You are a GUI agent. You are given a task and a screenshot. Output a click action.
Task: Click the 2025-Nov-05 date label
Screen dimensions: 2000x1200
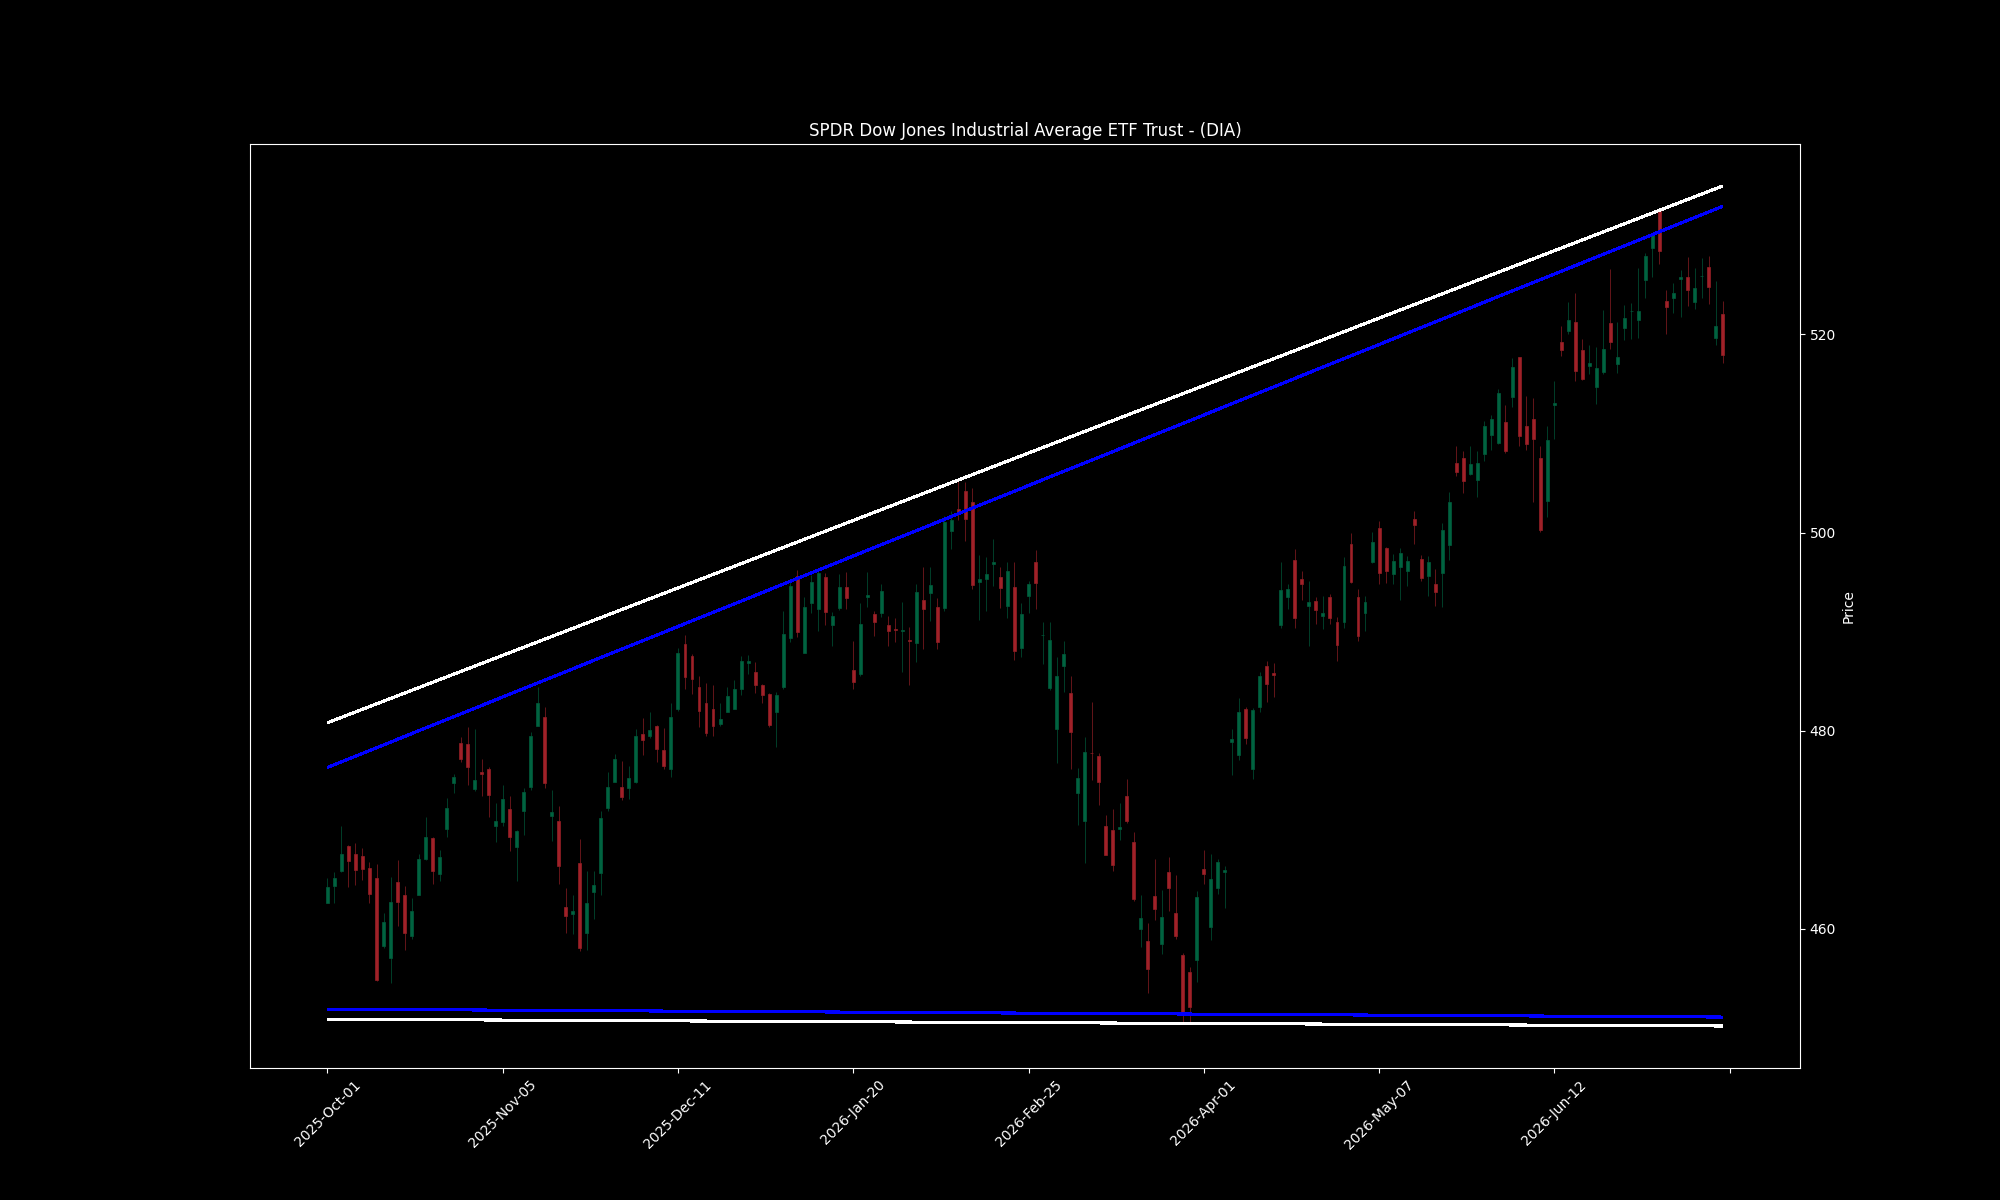502,1114
